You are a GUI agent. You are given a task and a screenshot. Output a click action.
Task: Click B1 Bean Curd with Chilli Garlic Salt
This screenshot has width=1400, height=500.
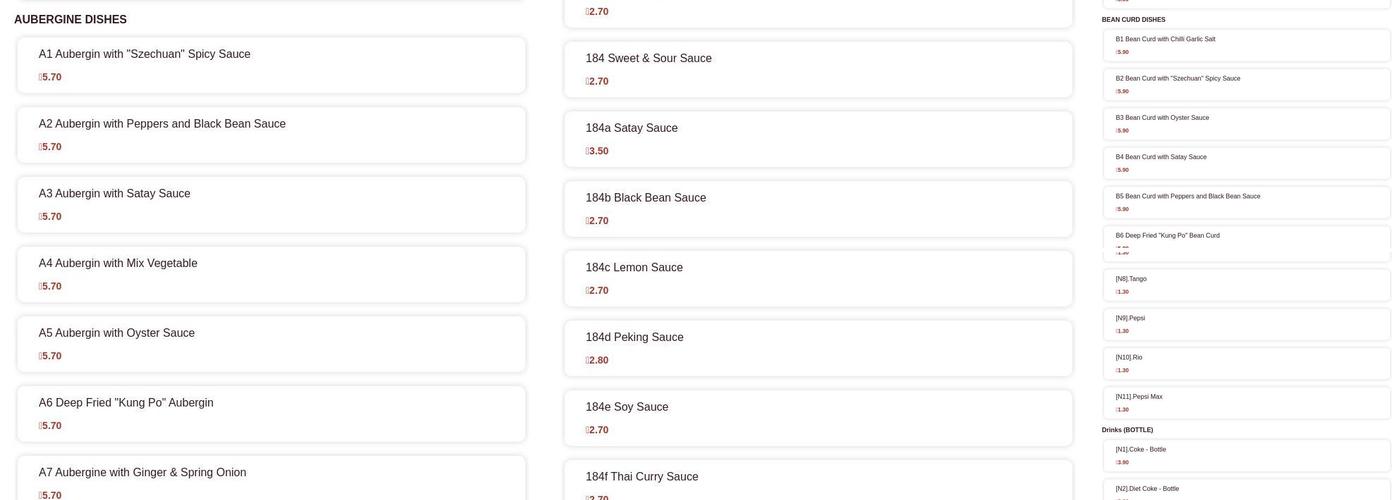tap(1246, 45)
